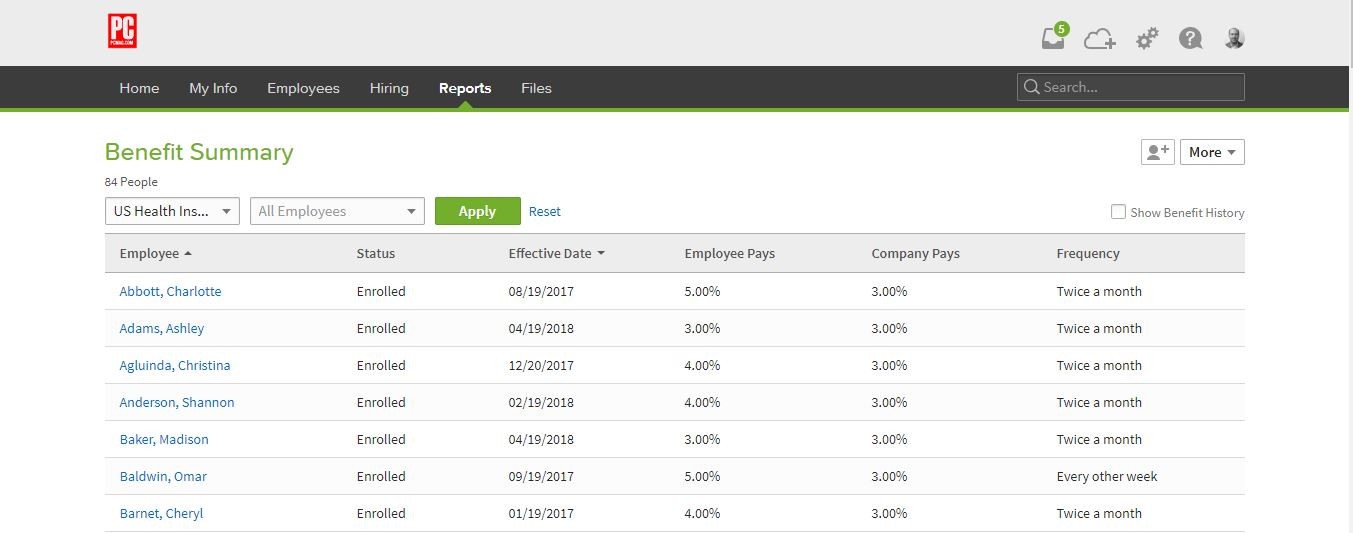Open Abbott, Charlotte employee link
Viewport: 1353px width, 533px height.
point(170,291)
